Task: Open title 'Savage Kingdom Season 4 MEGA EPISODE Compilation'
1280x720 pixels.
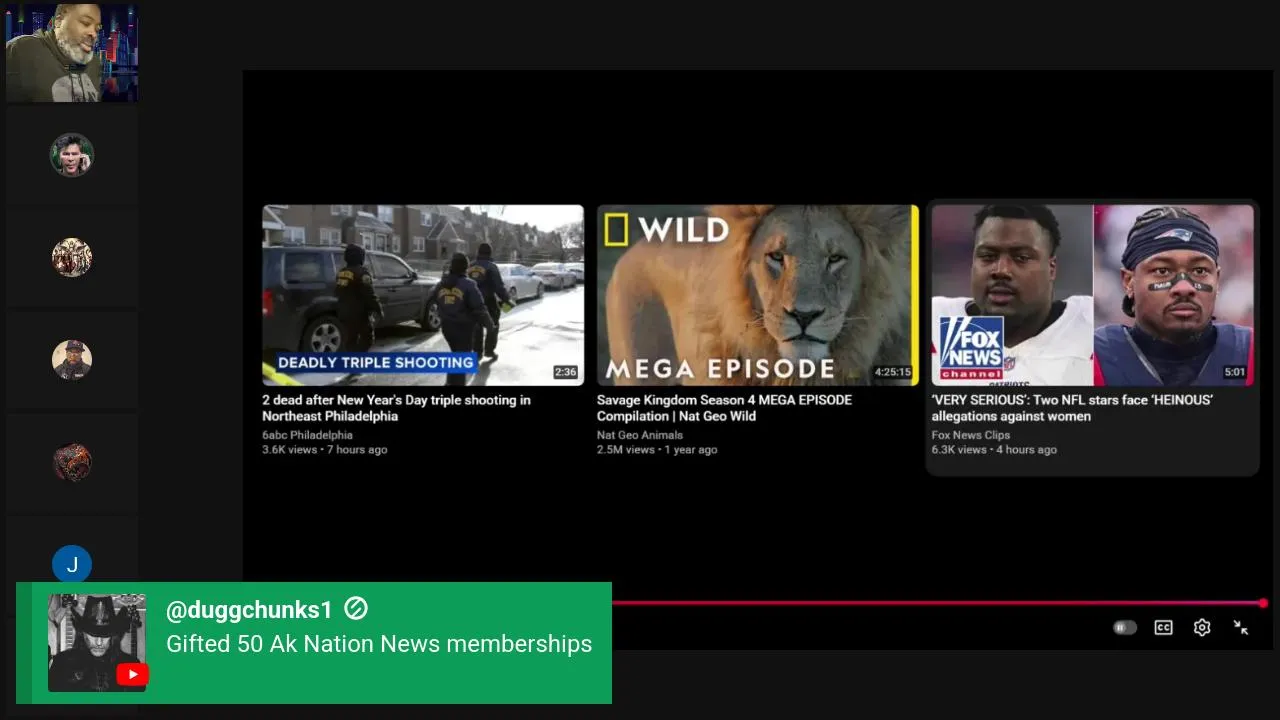Action: click(x=724, y=408)
